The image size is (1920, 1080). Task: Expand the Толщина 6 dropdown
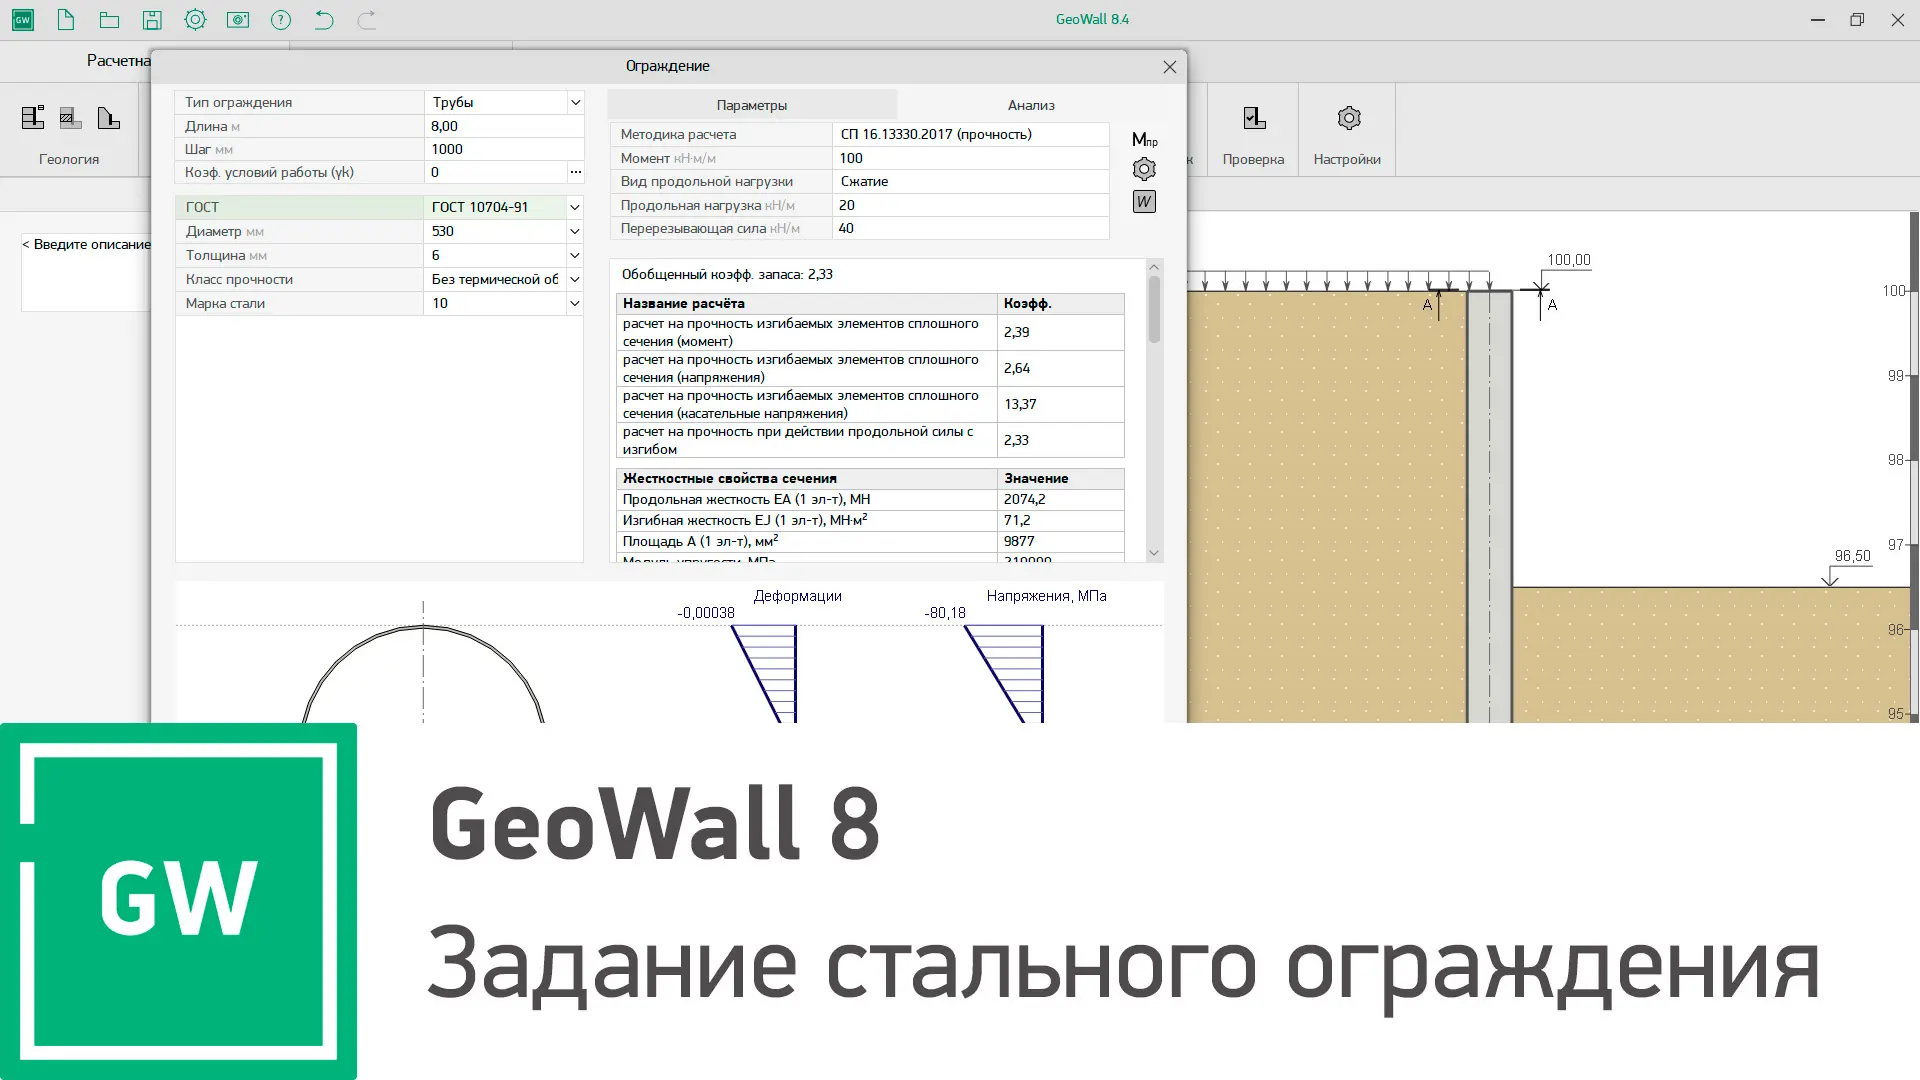575,255
